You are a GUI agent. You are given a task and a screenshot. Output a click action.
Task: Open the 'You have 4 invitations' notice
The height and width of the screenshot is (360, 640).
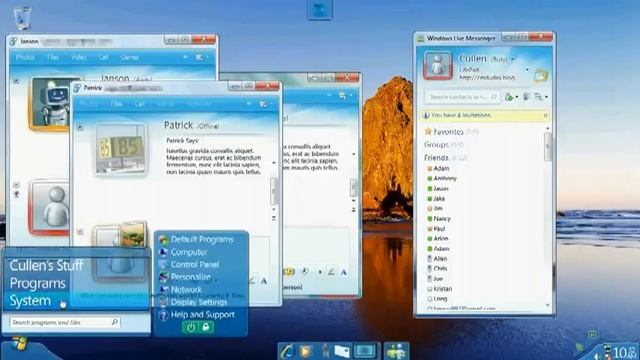pyautogui.click(x=461, y=116)
